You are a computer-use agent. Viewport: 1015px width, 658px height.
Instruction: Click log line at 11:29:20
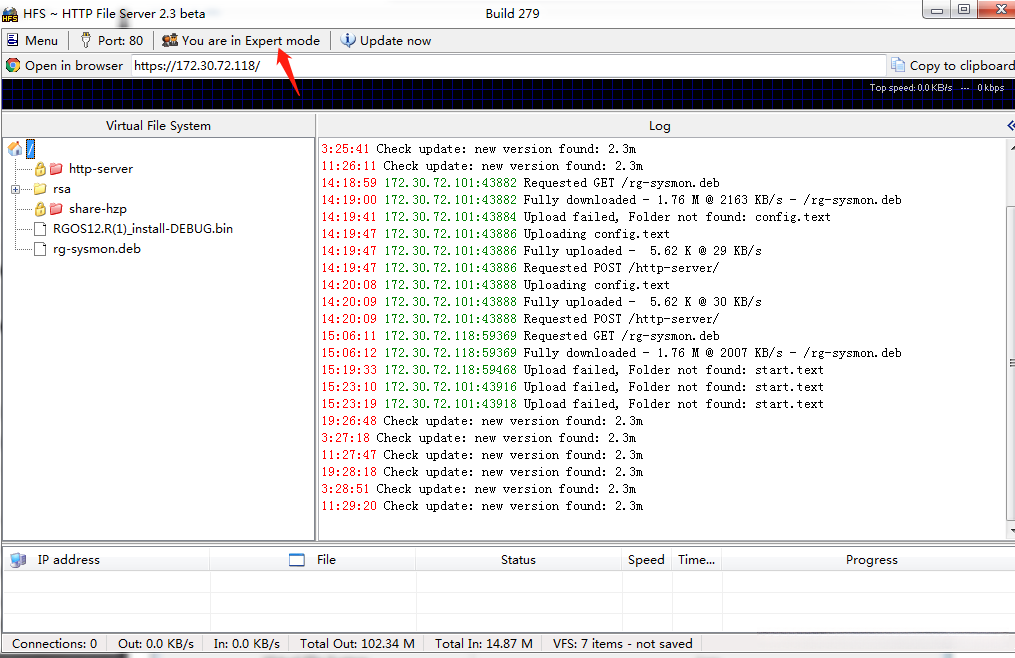[482, 506]
